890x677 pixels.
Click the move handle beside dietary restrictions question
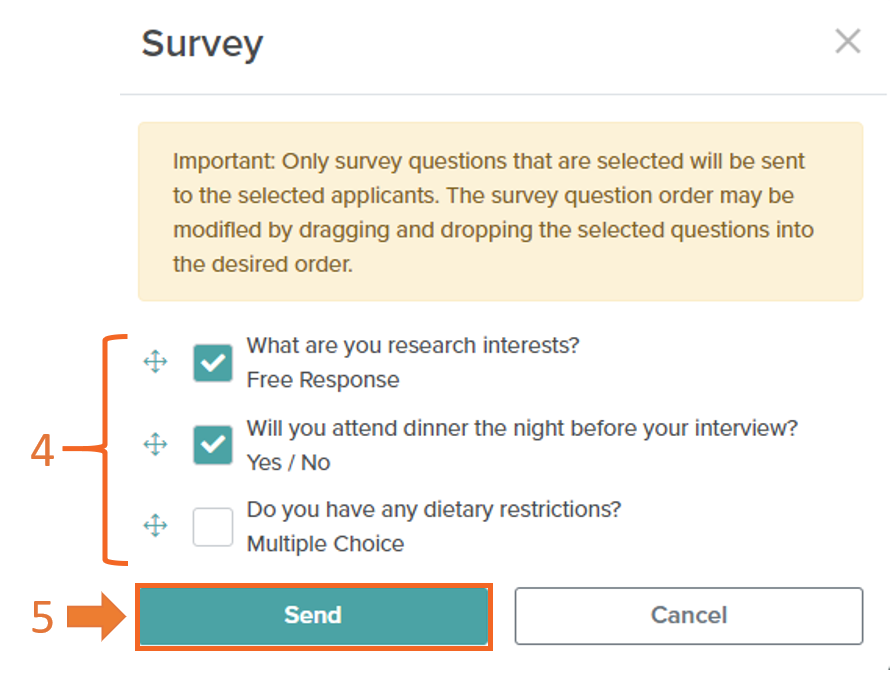point(156,525)
